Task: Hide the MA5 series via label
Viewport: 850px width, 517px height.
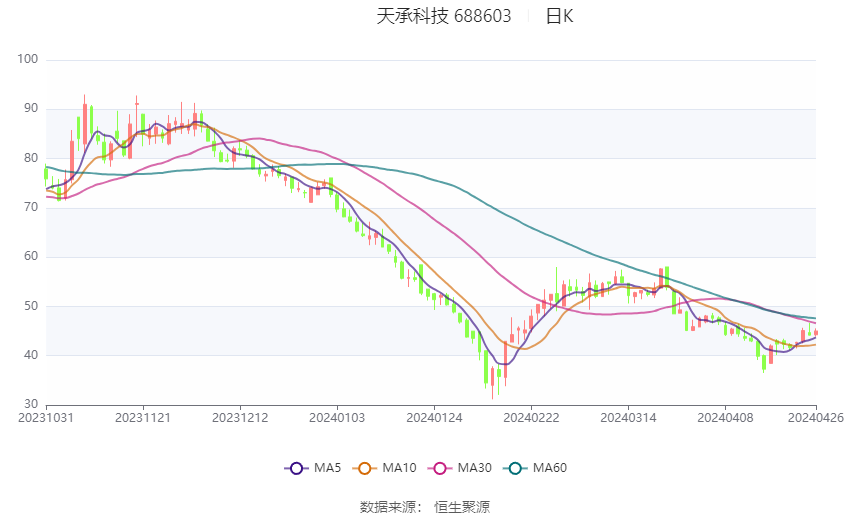Action: tap(327, 468)
